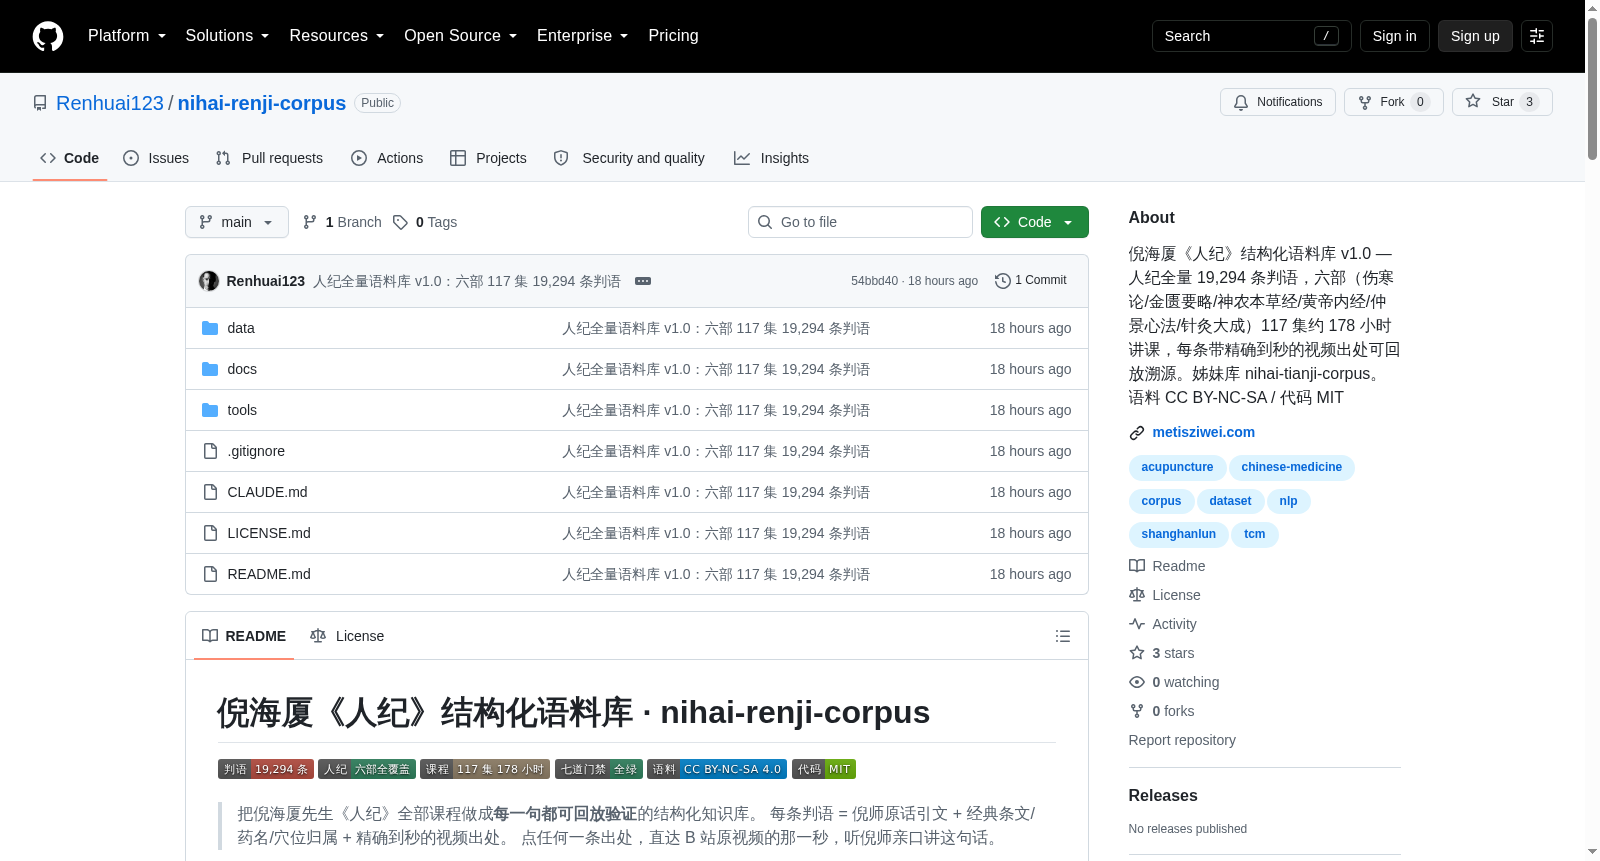Expand the Solutions menu

pyautogui.click(x=227, y=36)
